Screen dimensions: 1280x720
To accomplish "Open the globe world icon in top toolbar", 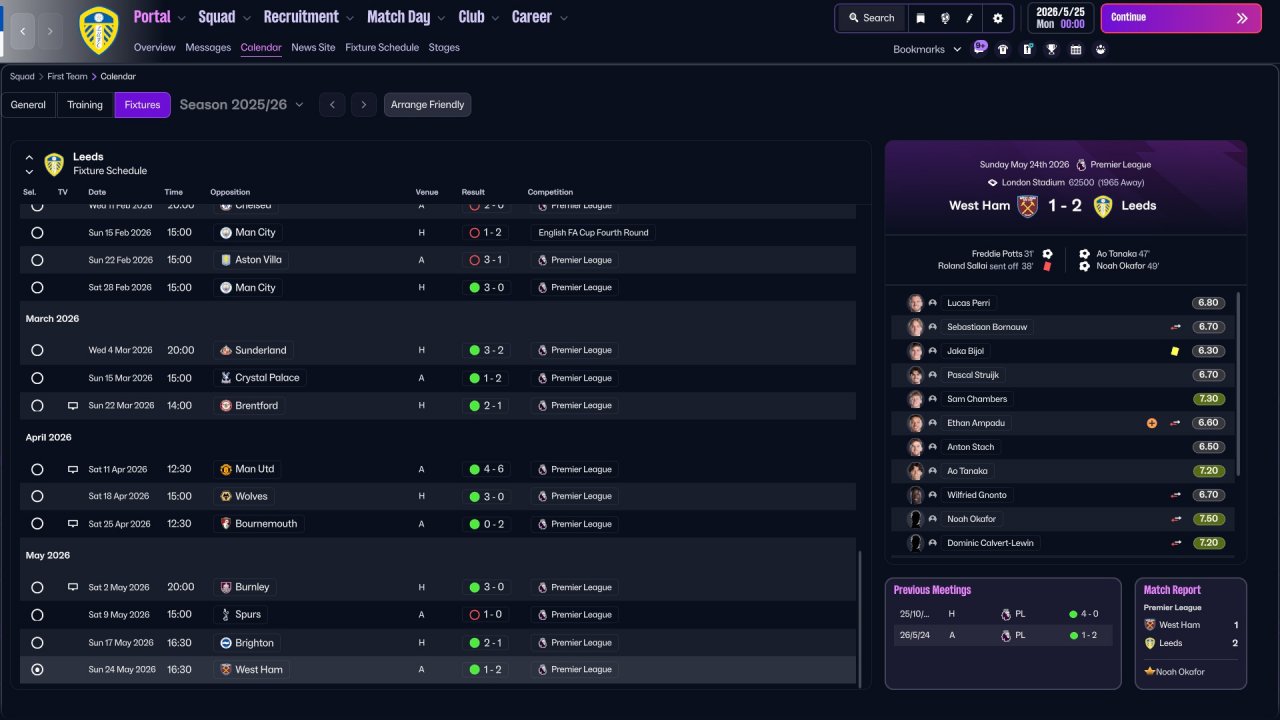I will pyautogui.click(x=945, y=18).
